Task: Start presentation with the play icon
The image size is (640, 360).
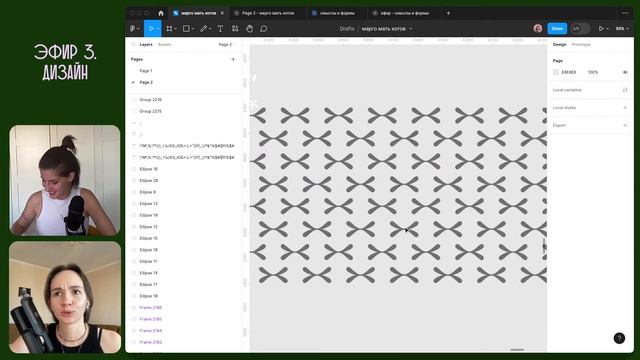Action: (601, 29)
